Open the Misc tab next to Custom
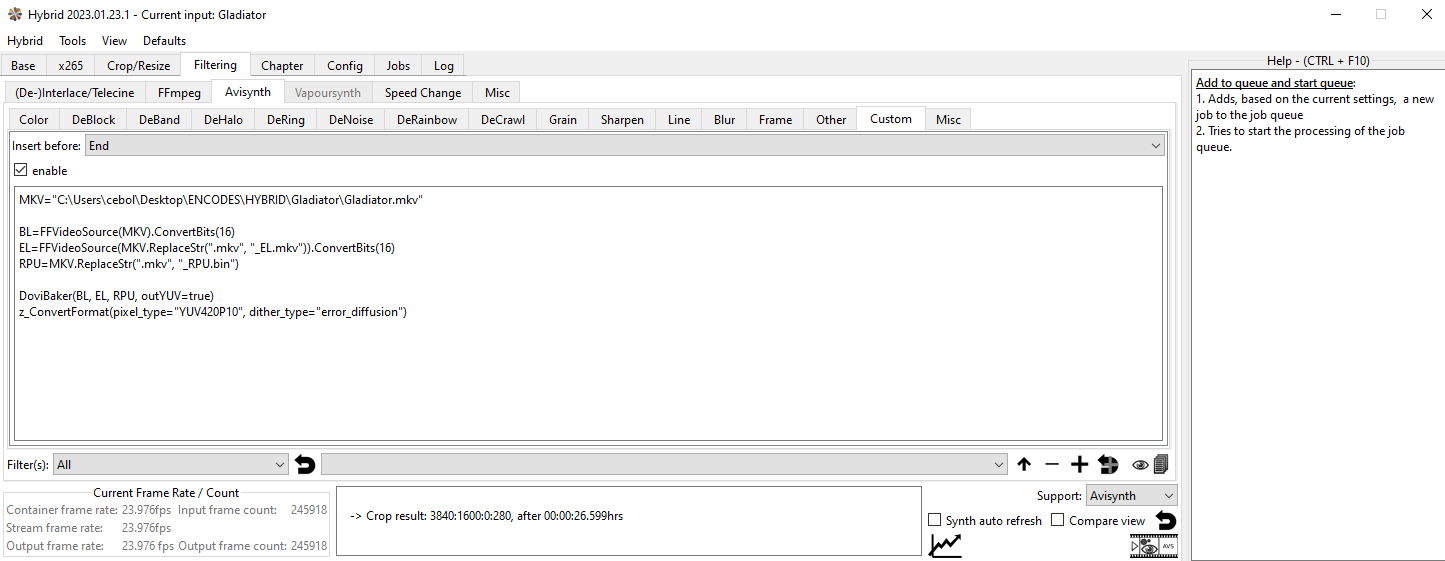The width and height of the screenshot is (1445, 561). (x=948, y=120)
